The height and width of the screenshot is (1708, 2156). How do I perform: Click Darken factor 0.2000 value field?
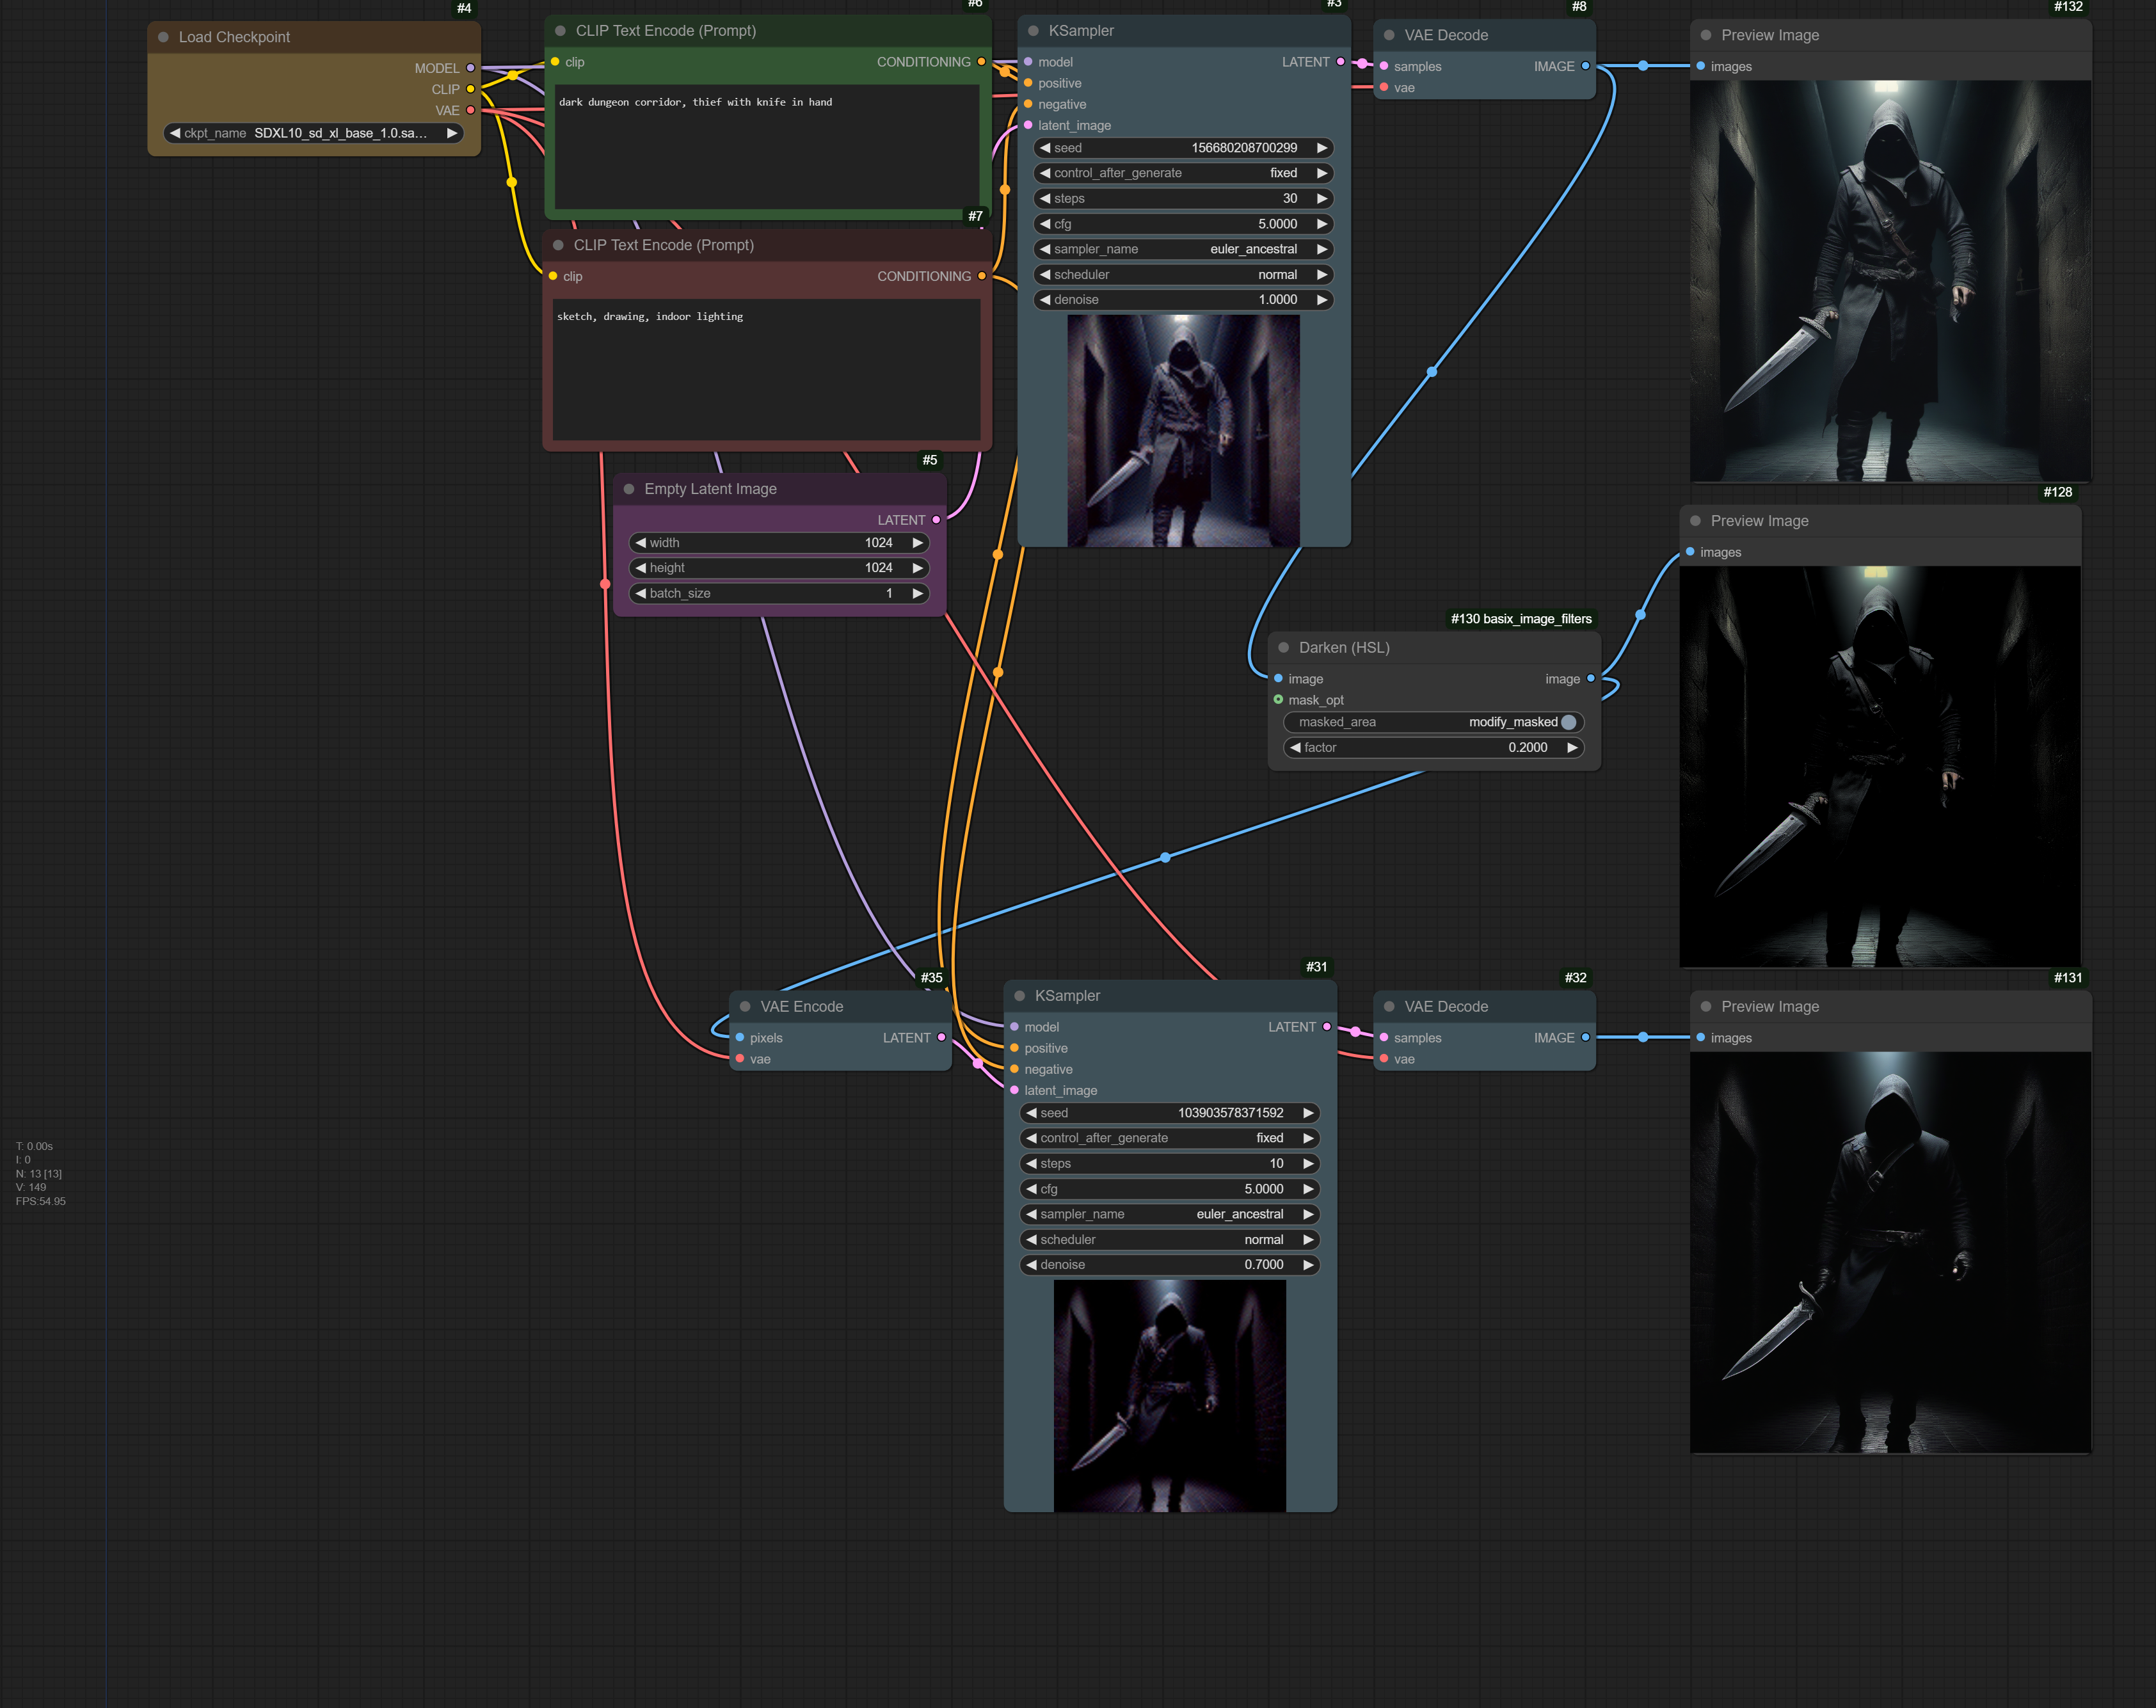point(1433,748)
